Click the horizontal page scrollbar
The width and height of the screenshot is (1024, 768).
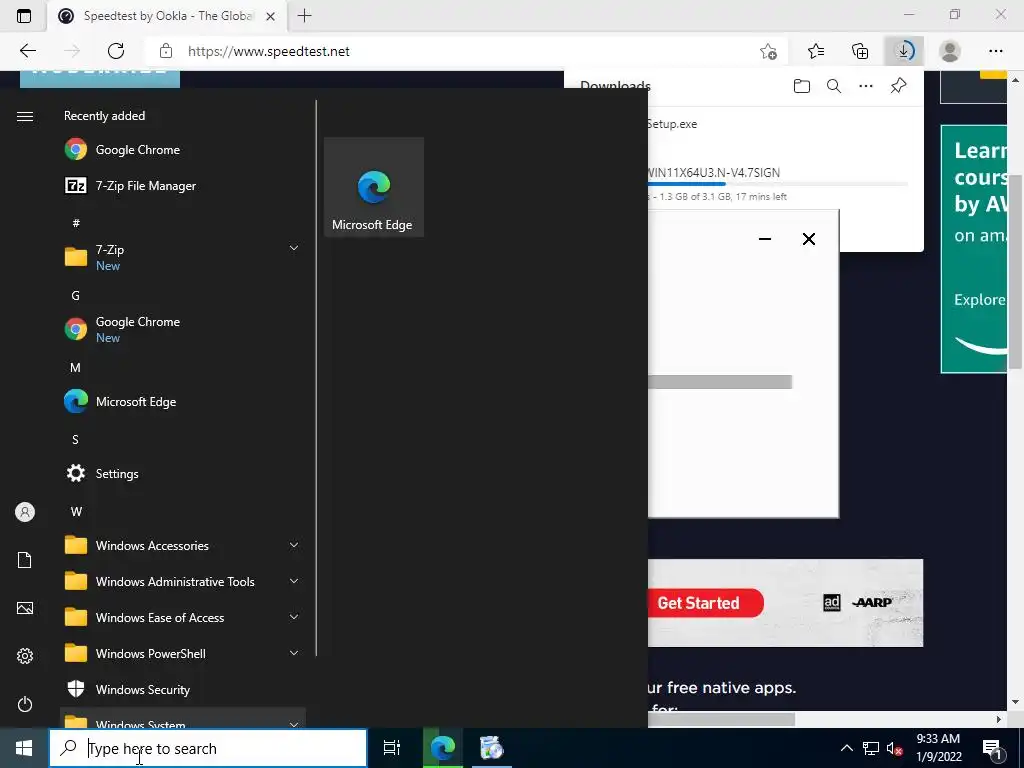721,719
